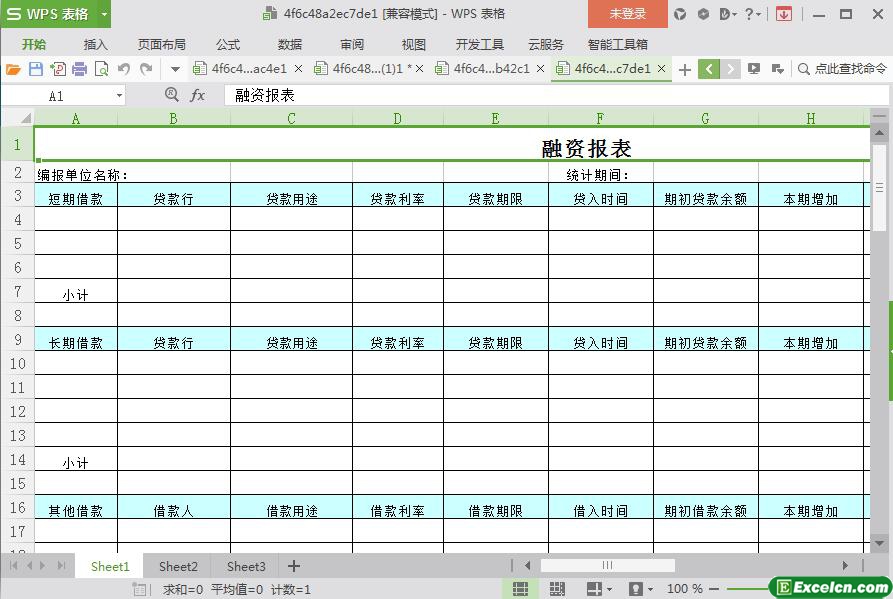Open the WPS 表格 application menu dropdown
Screen dimensions: 893x599
(x=104, y=14)
